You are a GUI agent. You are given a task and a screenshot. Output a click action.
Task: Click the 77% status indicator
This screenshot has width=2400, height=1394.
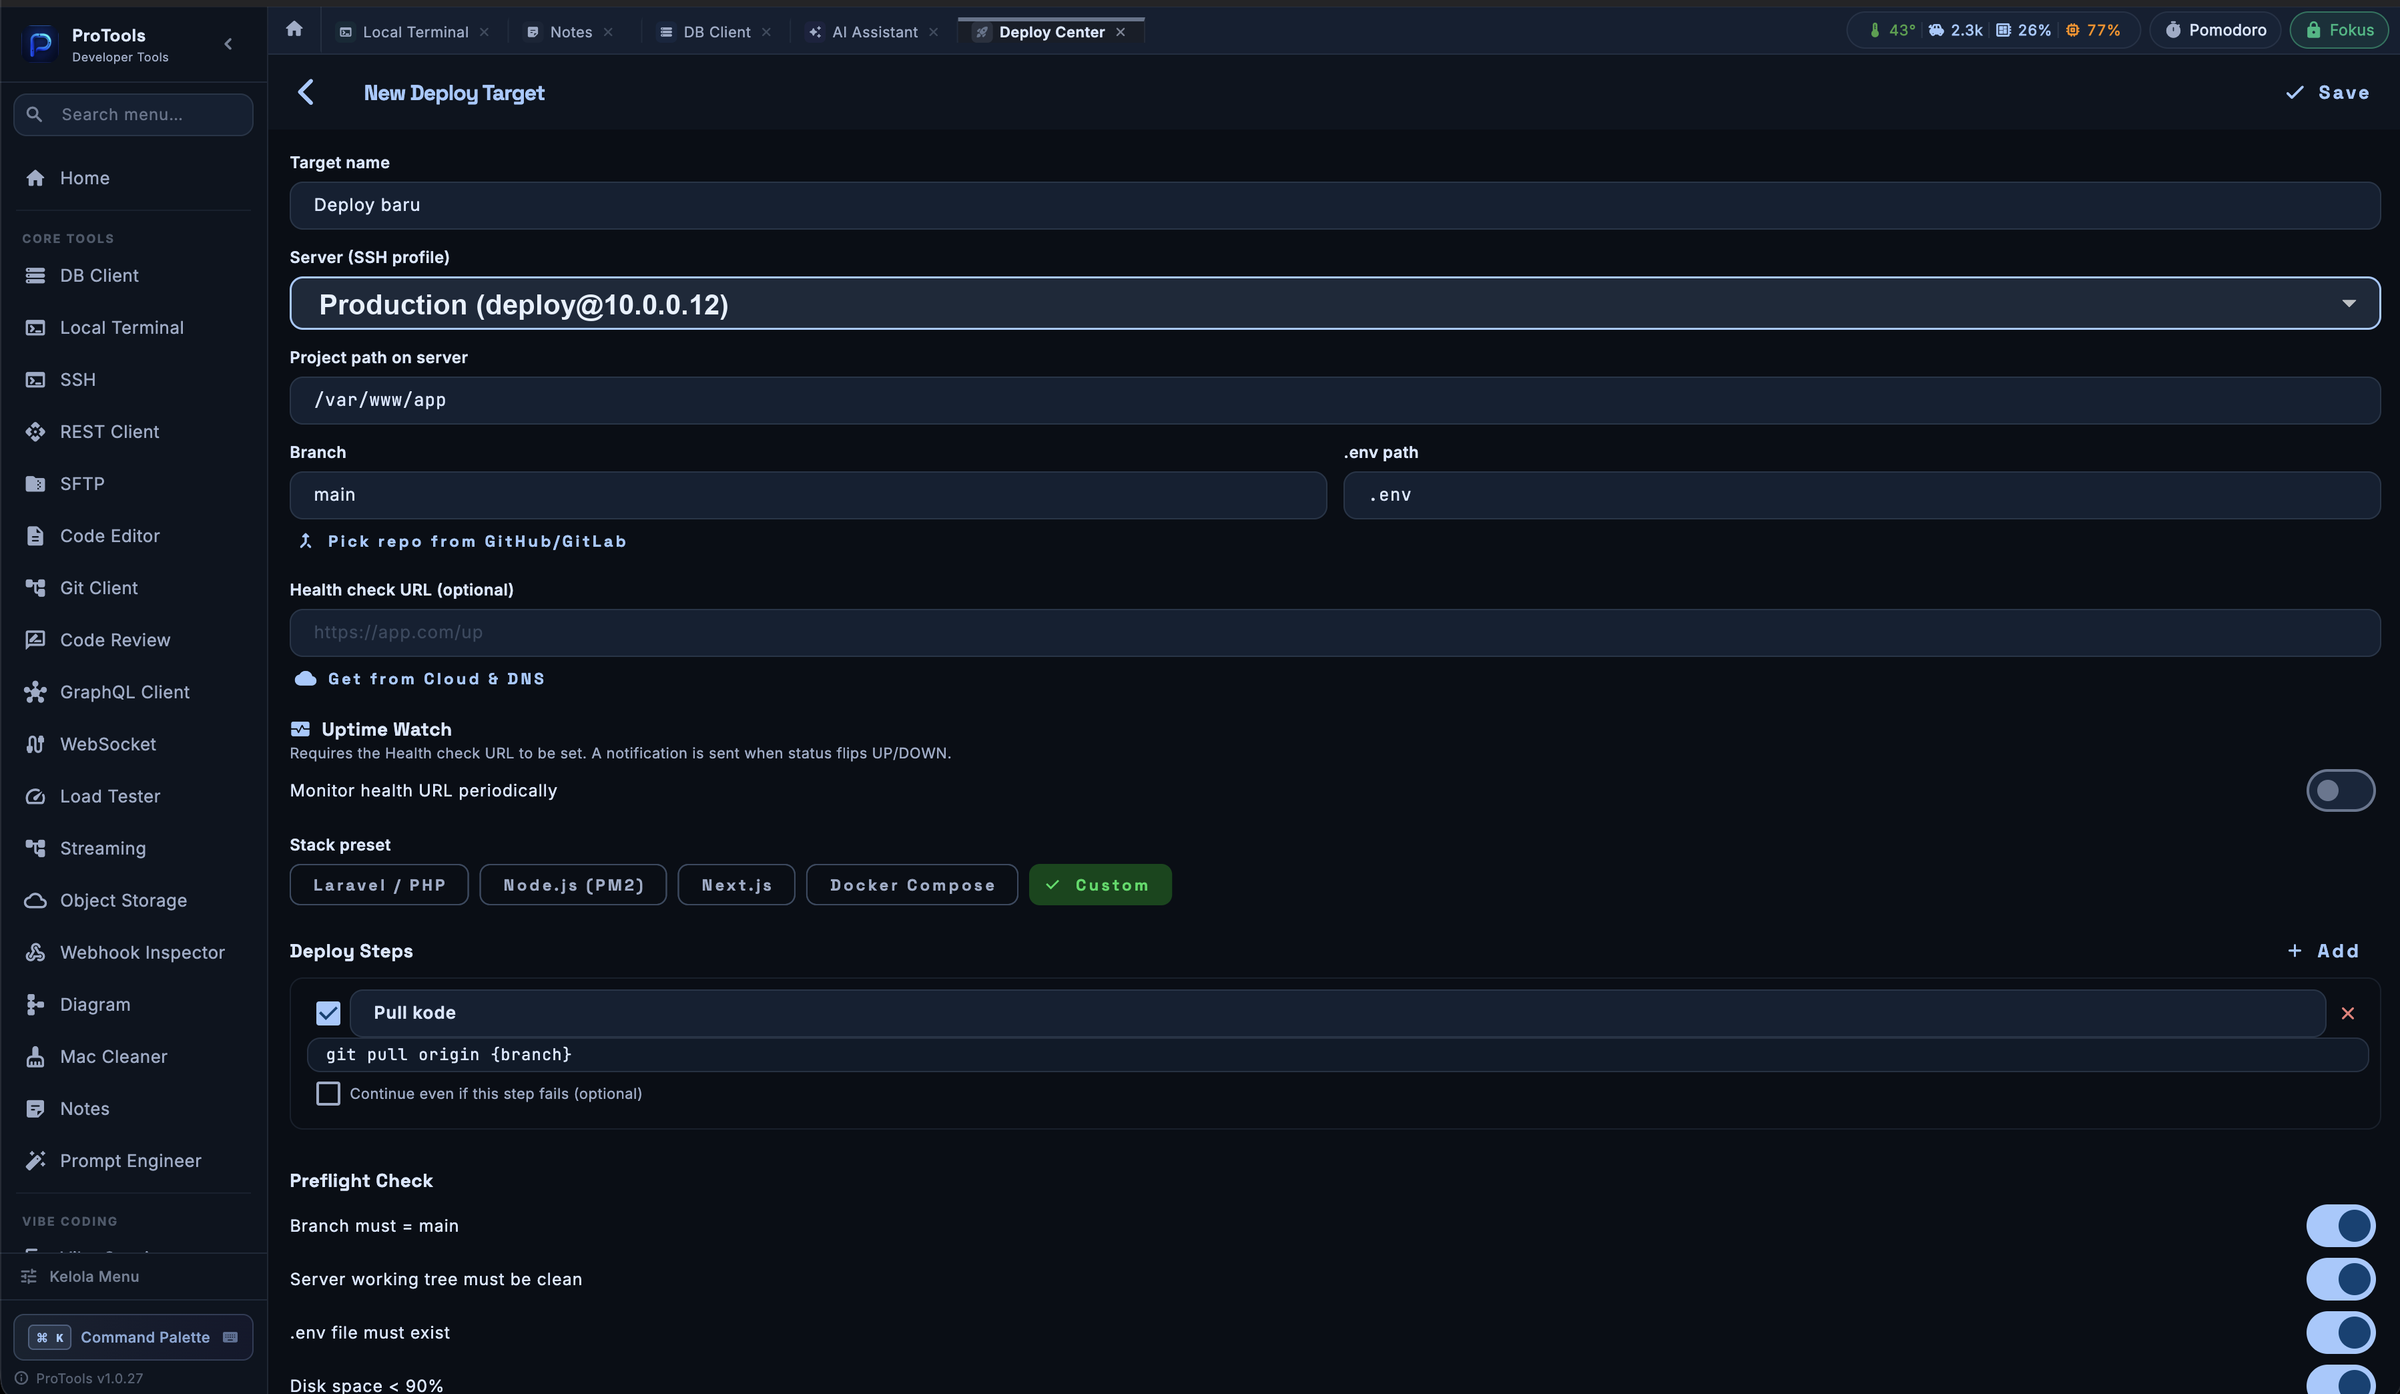(2093, 30)
